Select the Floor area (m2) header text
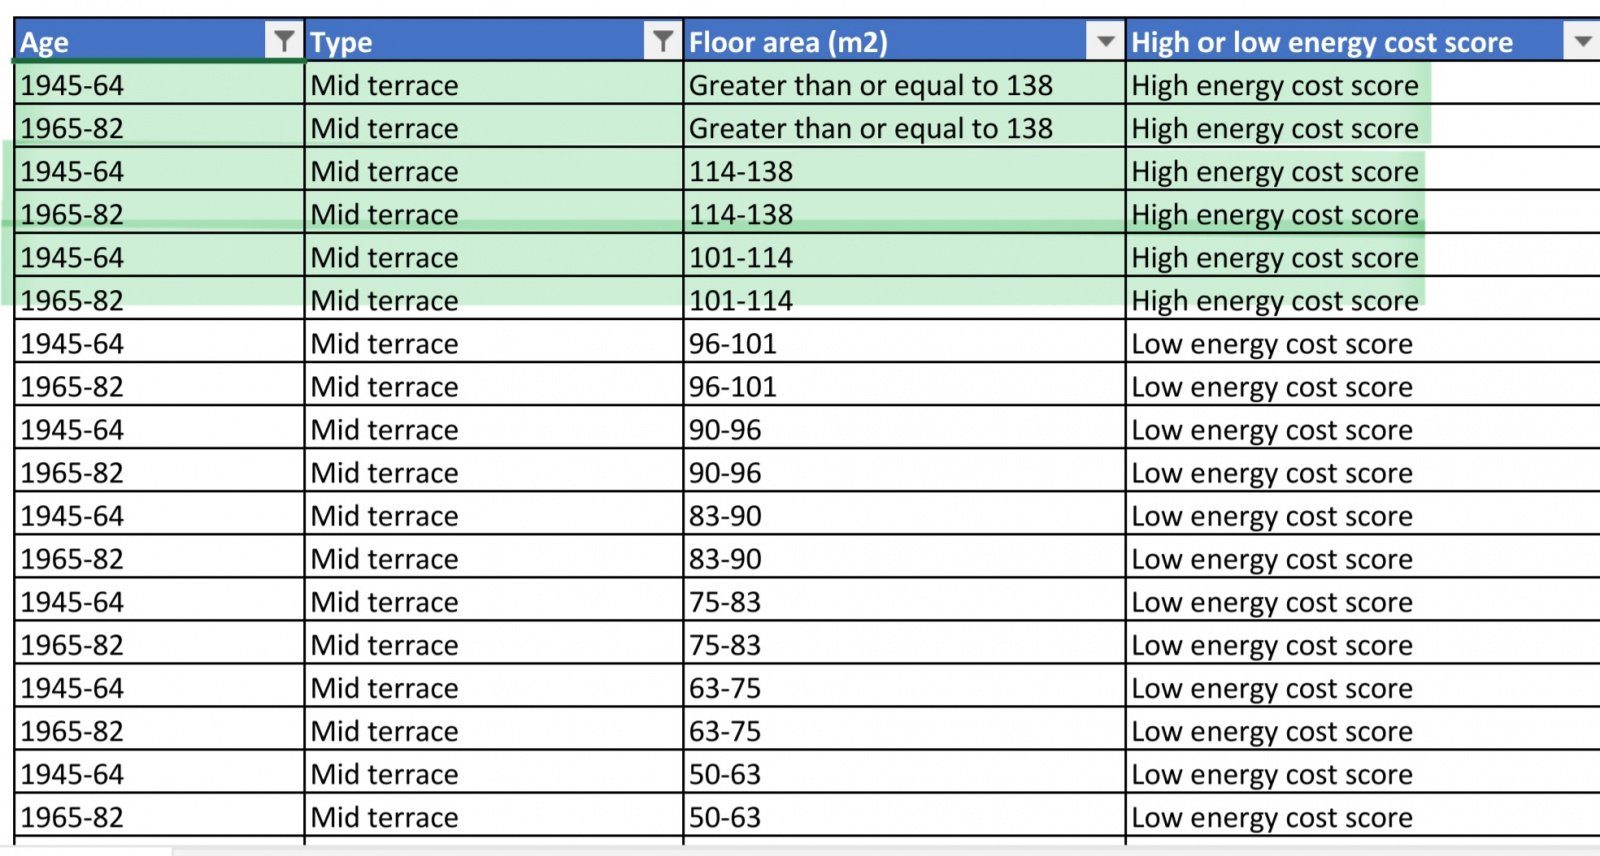 coord(788,42)
